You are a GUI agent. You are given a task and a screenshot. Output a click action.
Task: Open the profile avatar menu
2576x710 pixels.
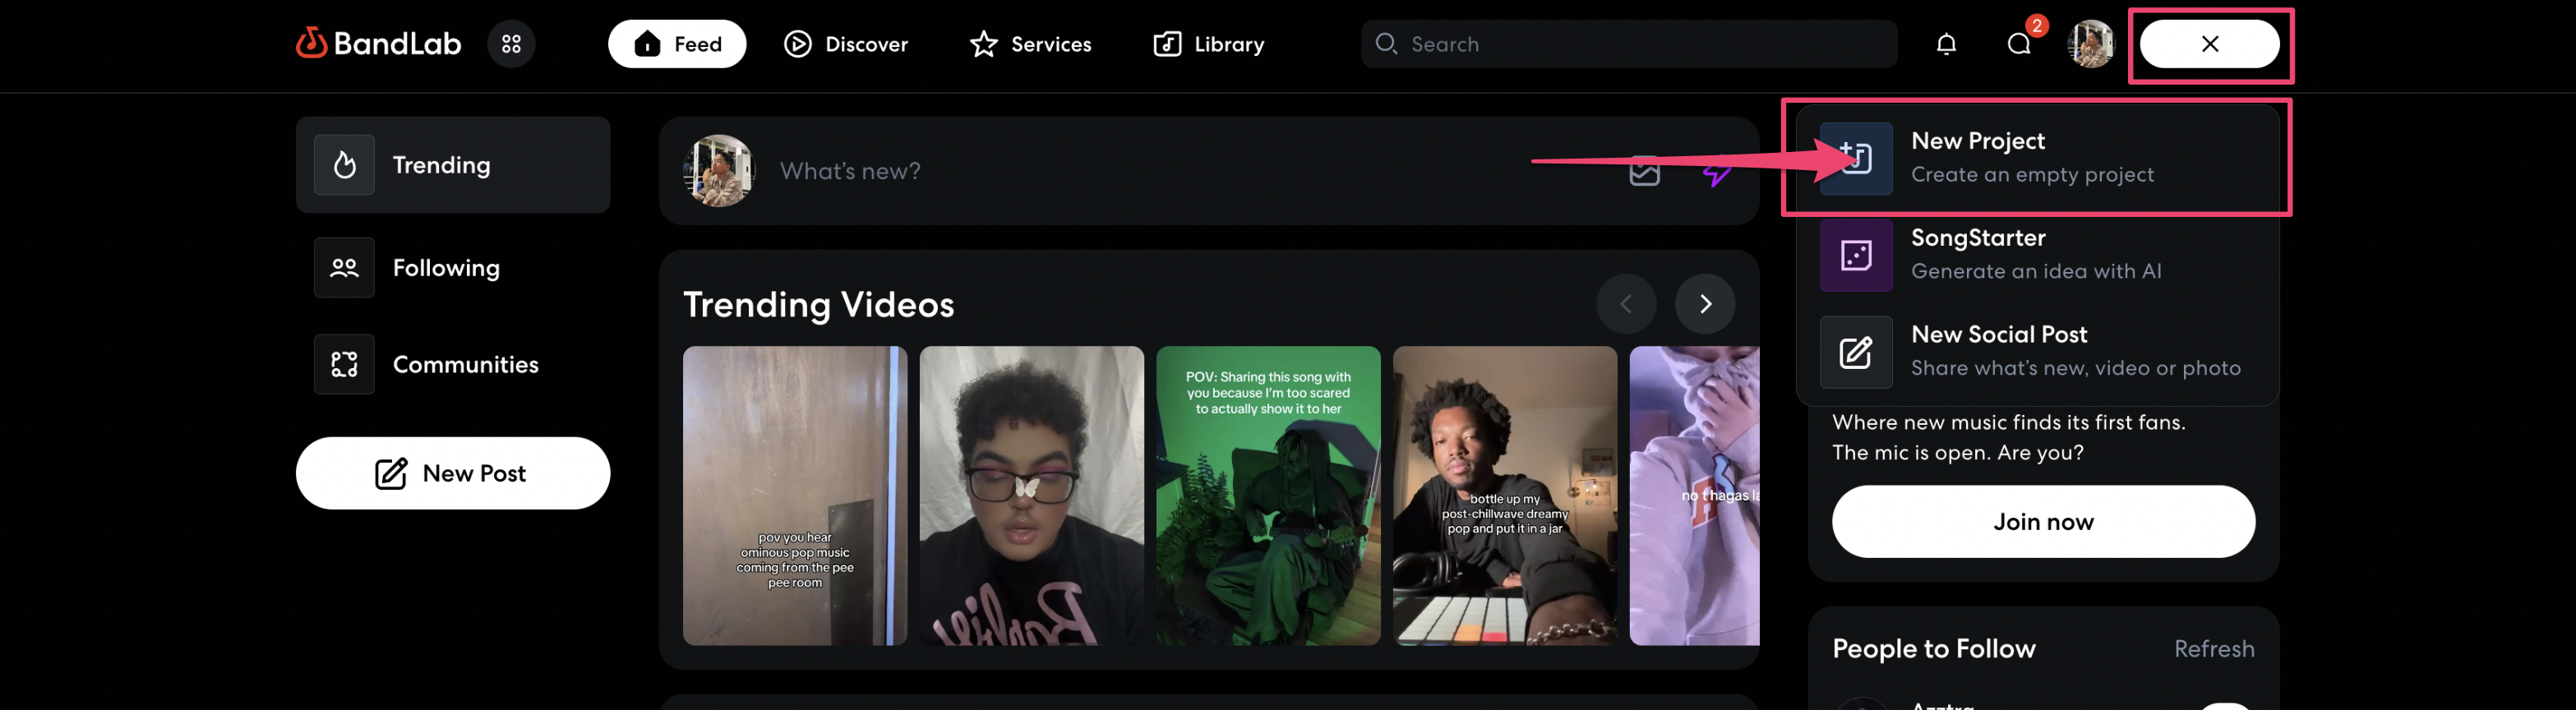pos(2090,44)
